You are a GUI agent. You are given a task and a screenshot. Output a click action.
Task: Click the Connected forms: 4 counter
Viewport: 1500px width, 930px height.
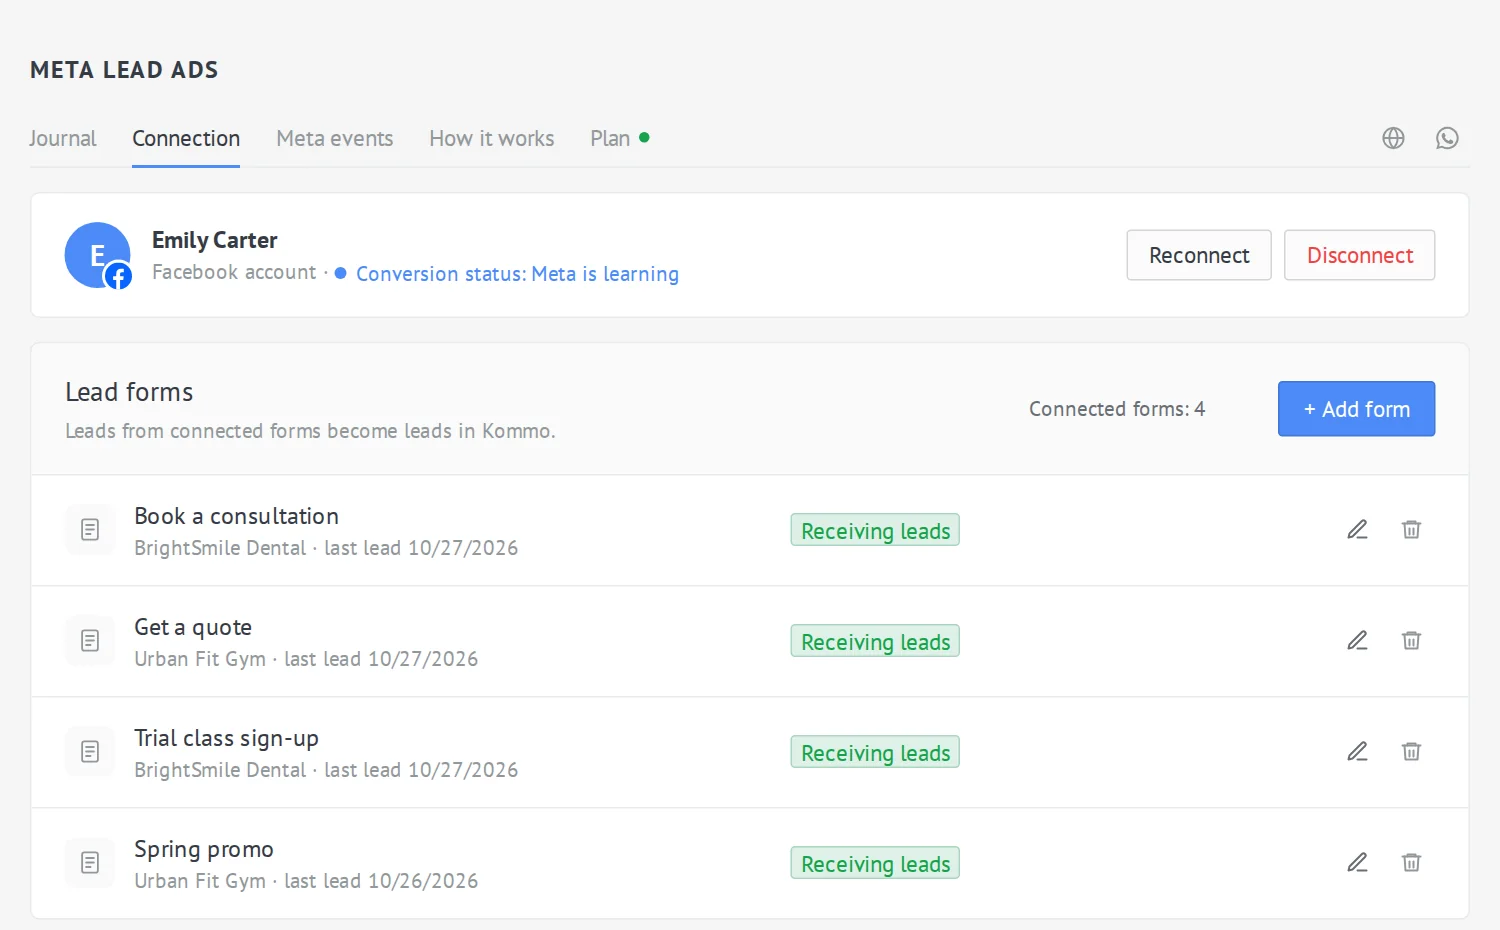pyautogui.click(x=1117, y=409)
